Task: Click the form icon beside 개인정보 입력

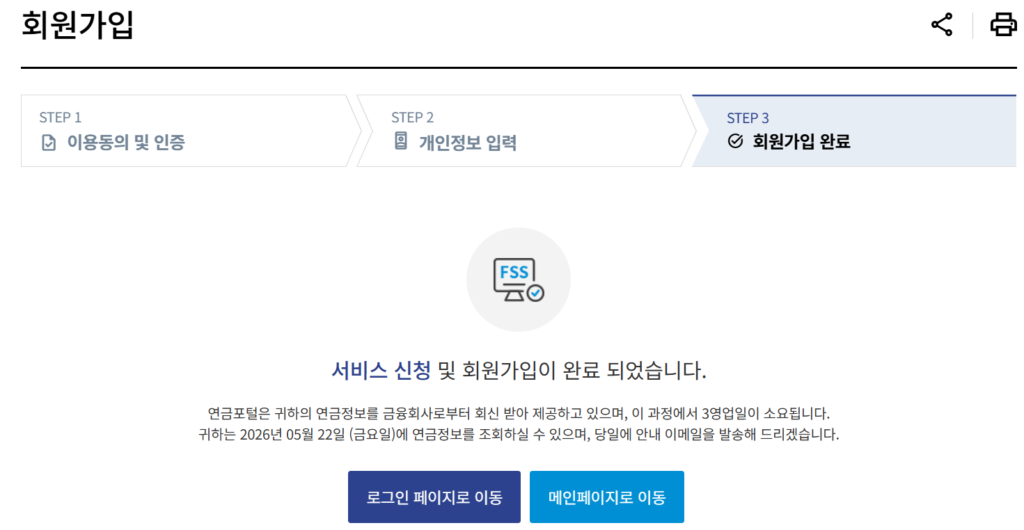Action: pyautogui.click(x=401, y=141)
